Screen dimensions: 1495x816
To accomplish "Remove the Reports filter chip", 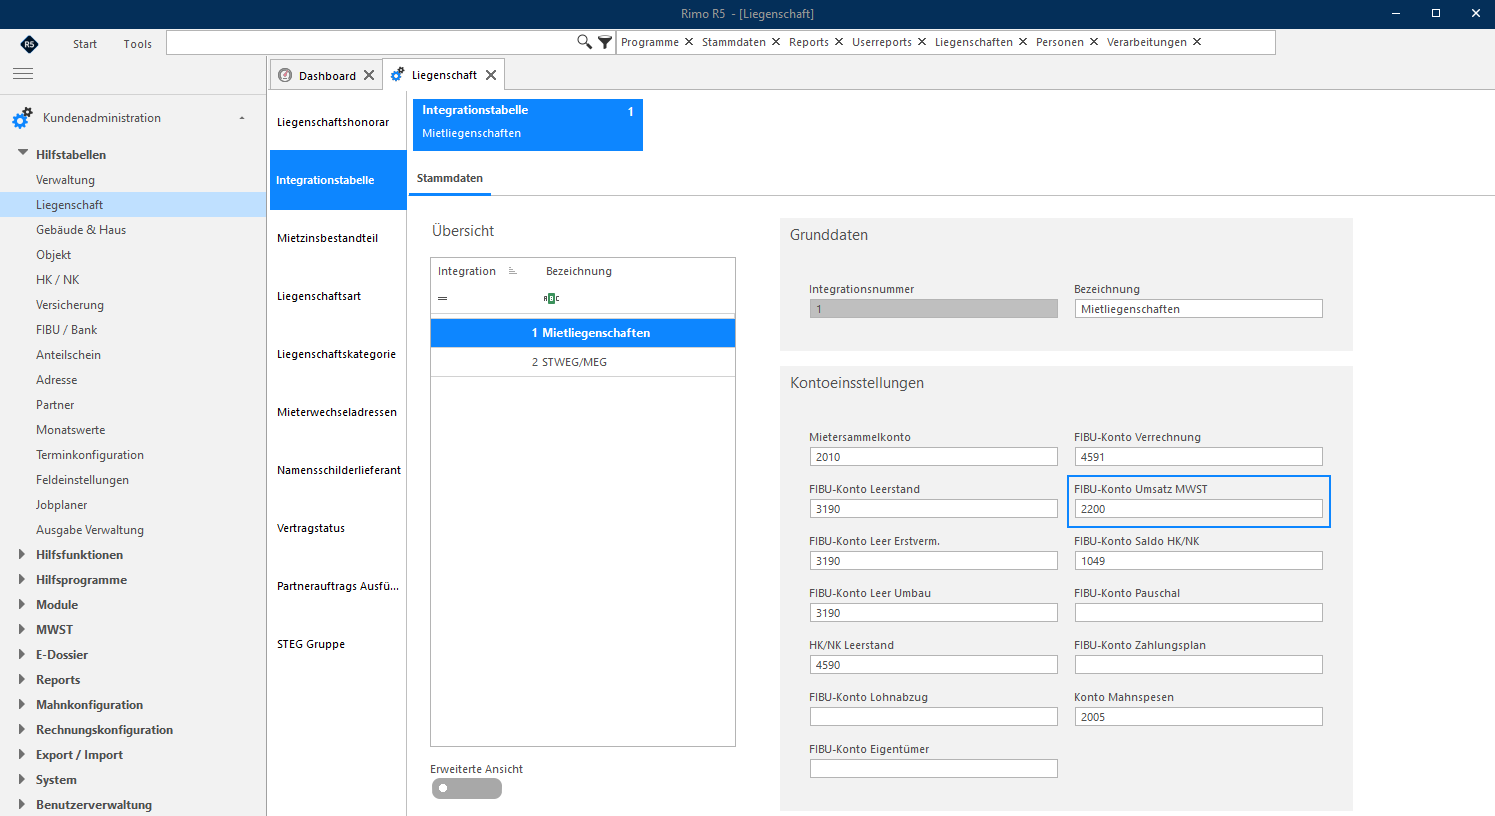I will click(839, 42).
